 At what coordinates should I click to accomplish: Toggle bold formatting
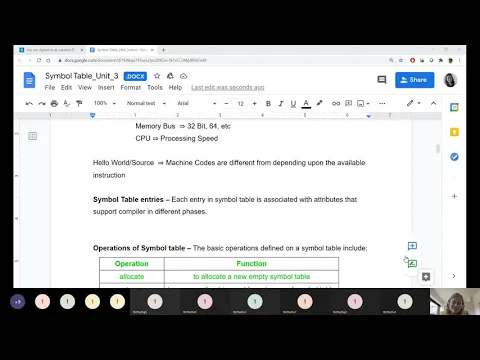coord(268,104)
